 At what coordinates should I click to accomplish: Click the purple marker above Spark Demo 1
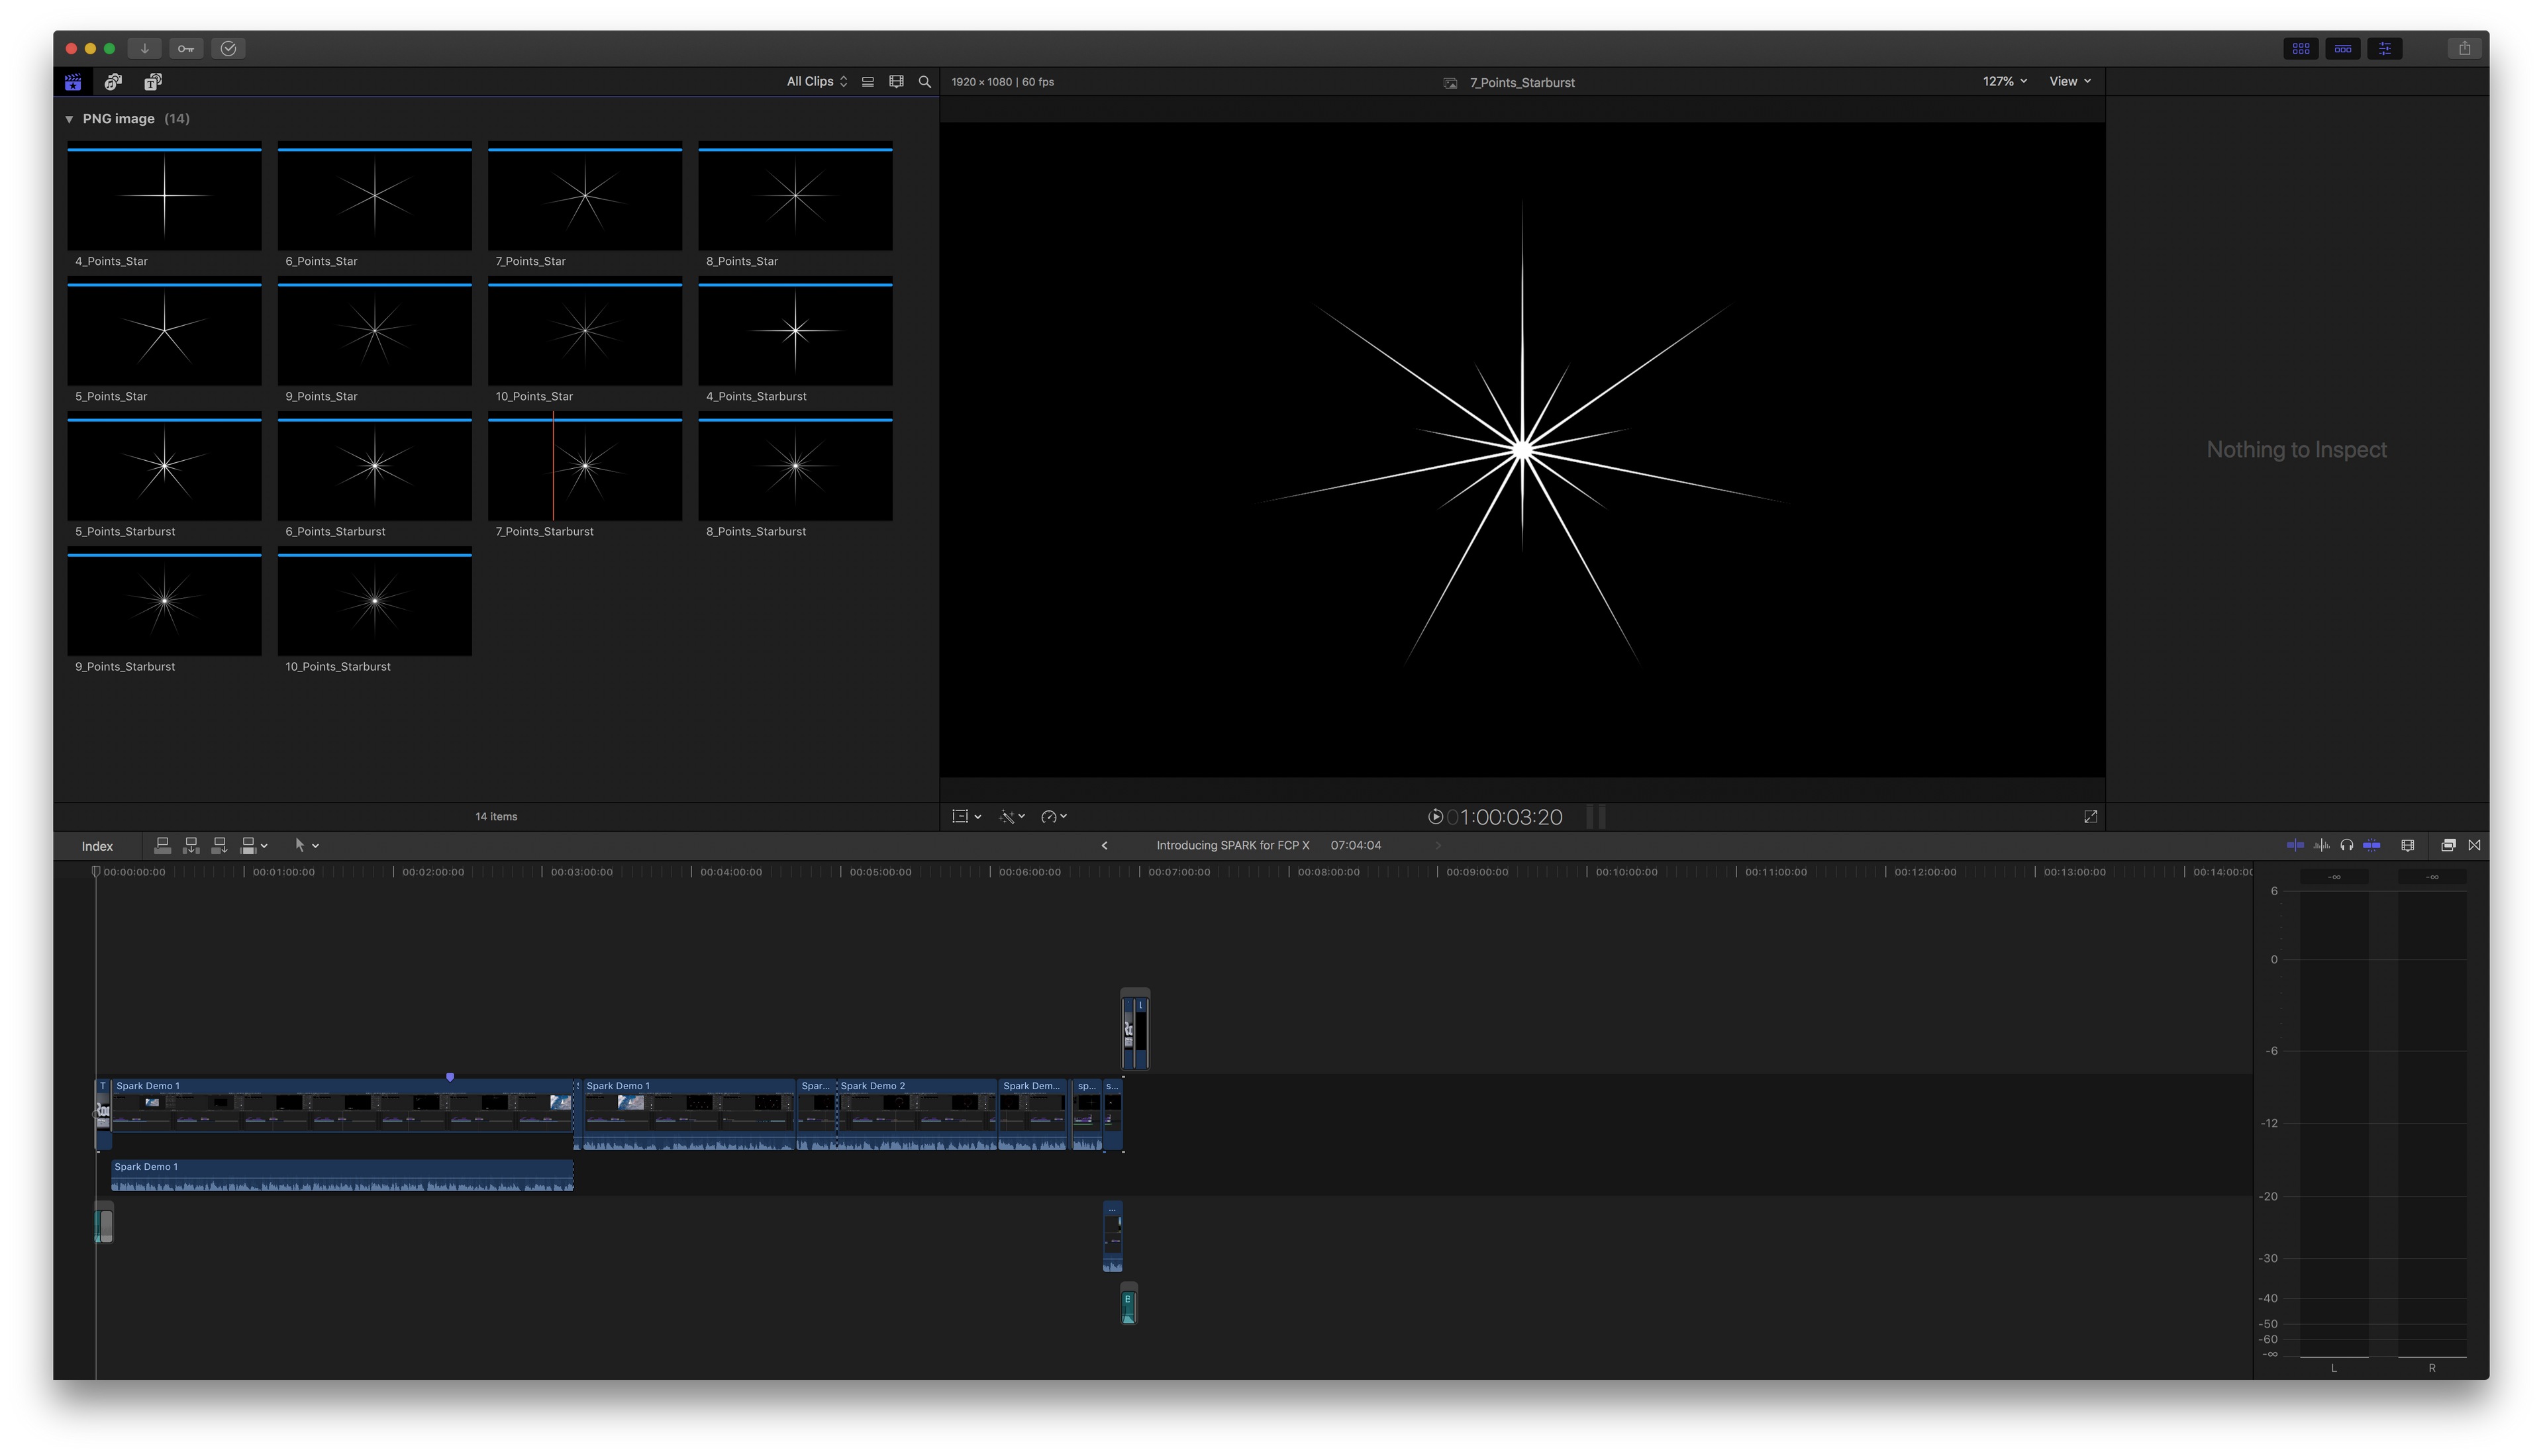(450, 1077)
